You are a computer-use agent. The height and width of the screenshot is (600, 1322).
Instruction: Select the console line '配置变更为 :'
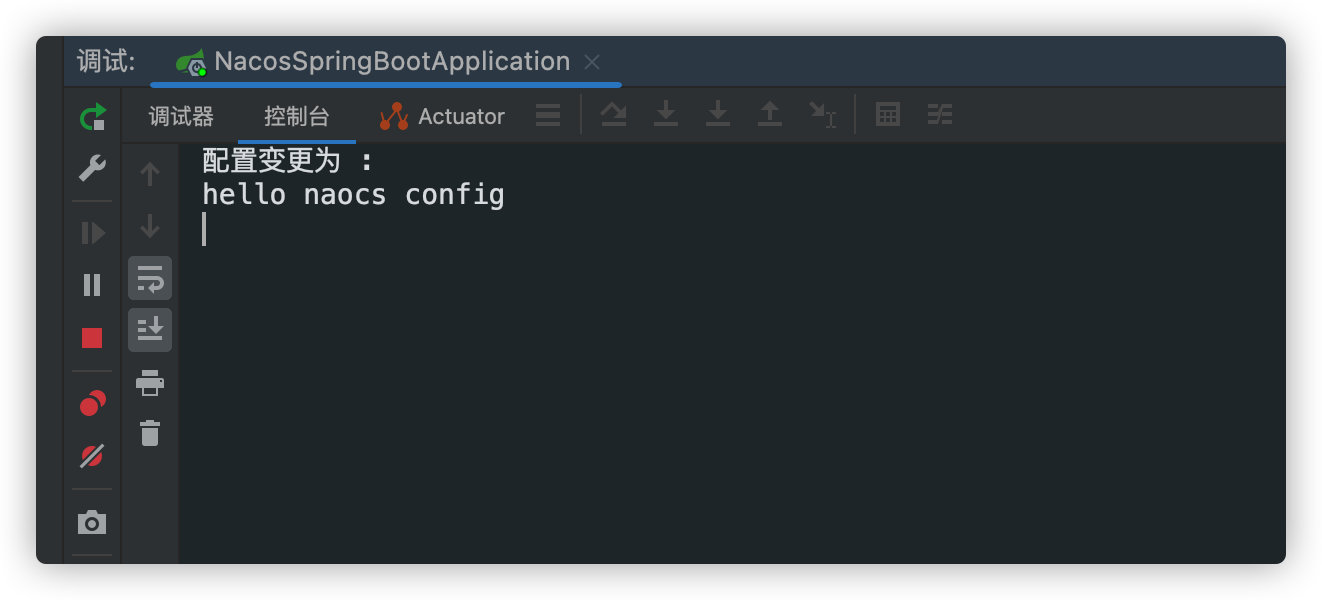[289, 161]
